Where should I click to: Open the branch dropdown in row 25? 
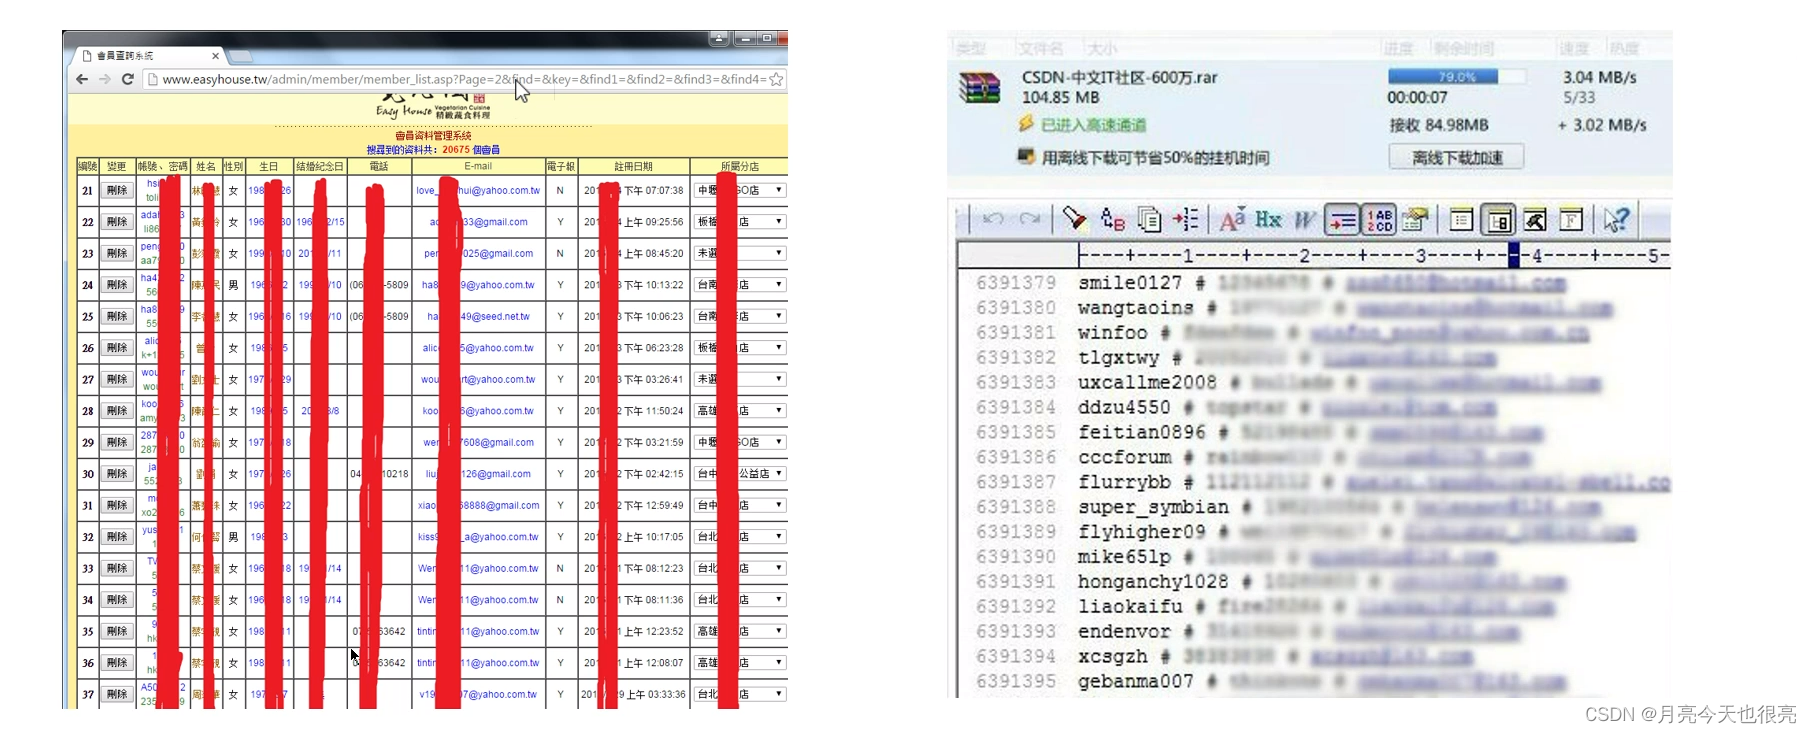tap(740, 316)
